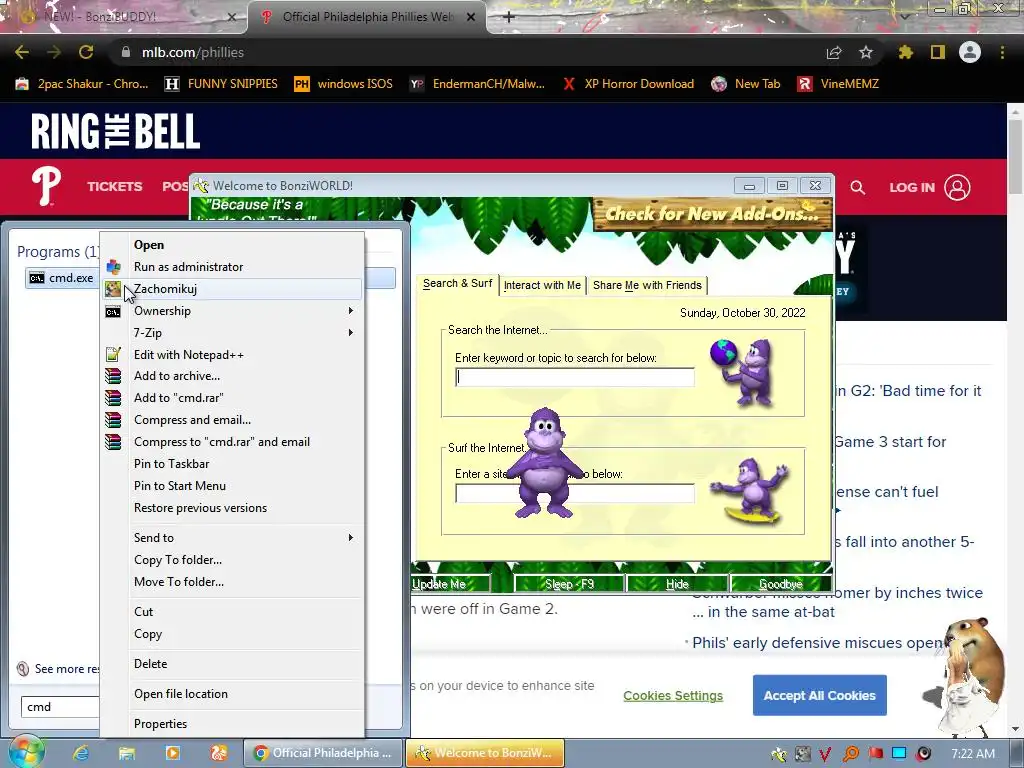Screen dimensions: 1024x768
Task: Choose Pin to Start Menu
Action: tap(232, 486)
